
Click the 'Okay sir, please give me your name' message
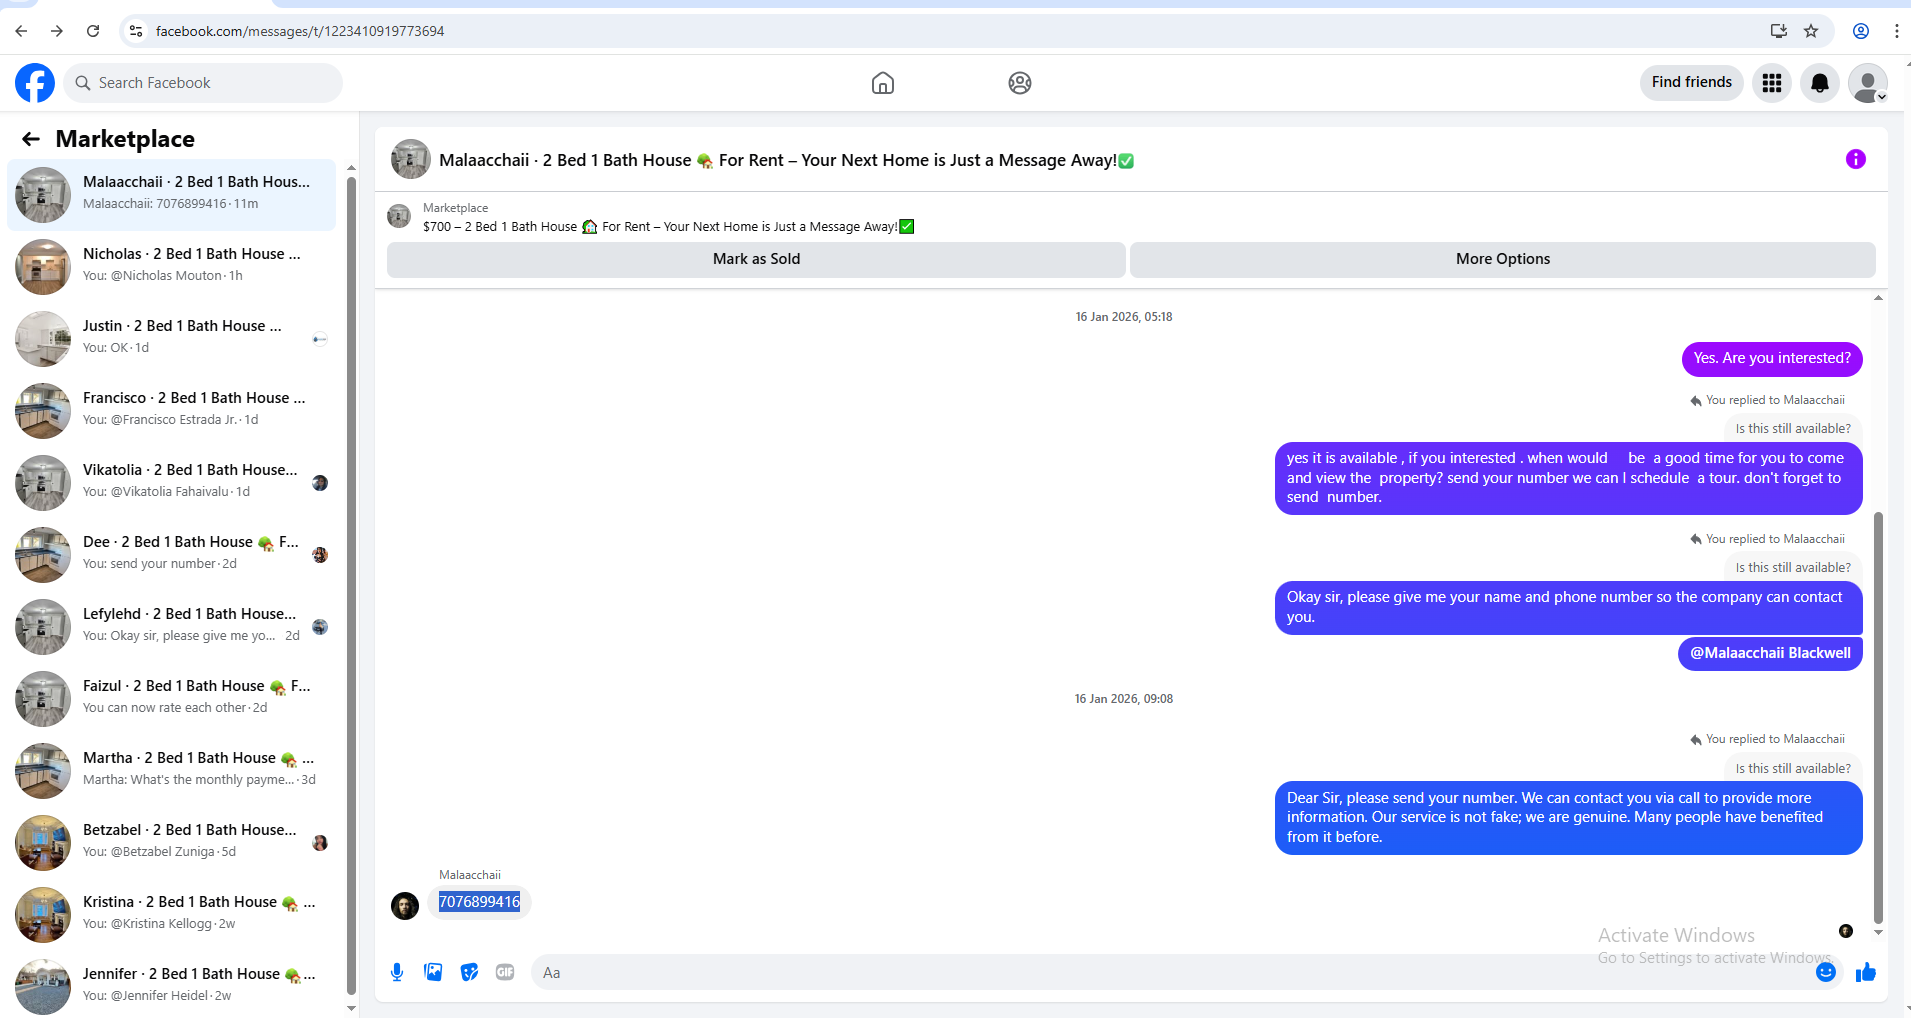coord(1568,607)
